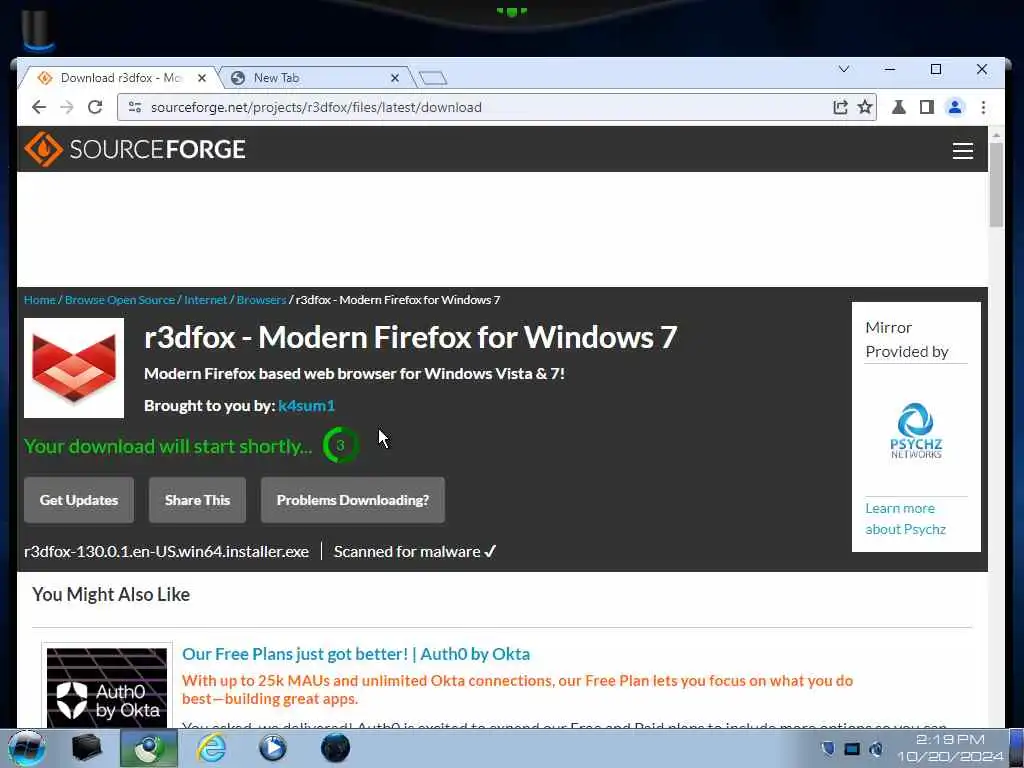Screen dimensions: 1024x768
Task: Open the k4sum1 author link
Action: click(x=306, y=406)
